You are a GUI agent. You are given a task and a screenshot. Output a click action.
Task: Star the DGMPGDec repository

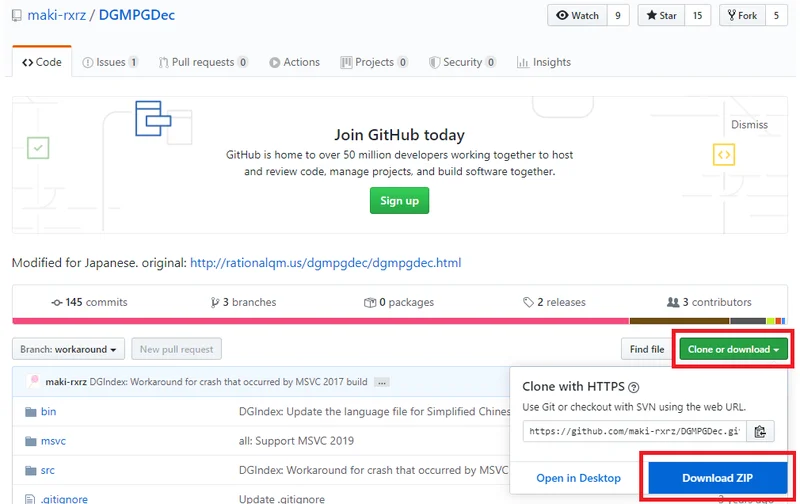click(x=661, y=15)
